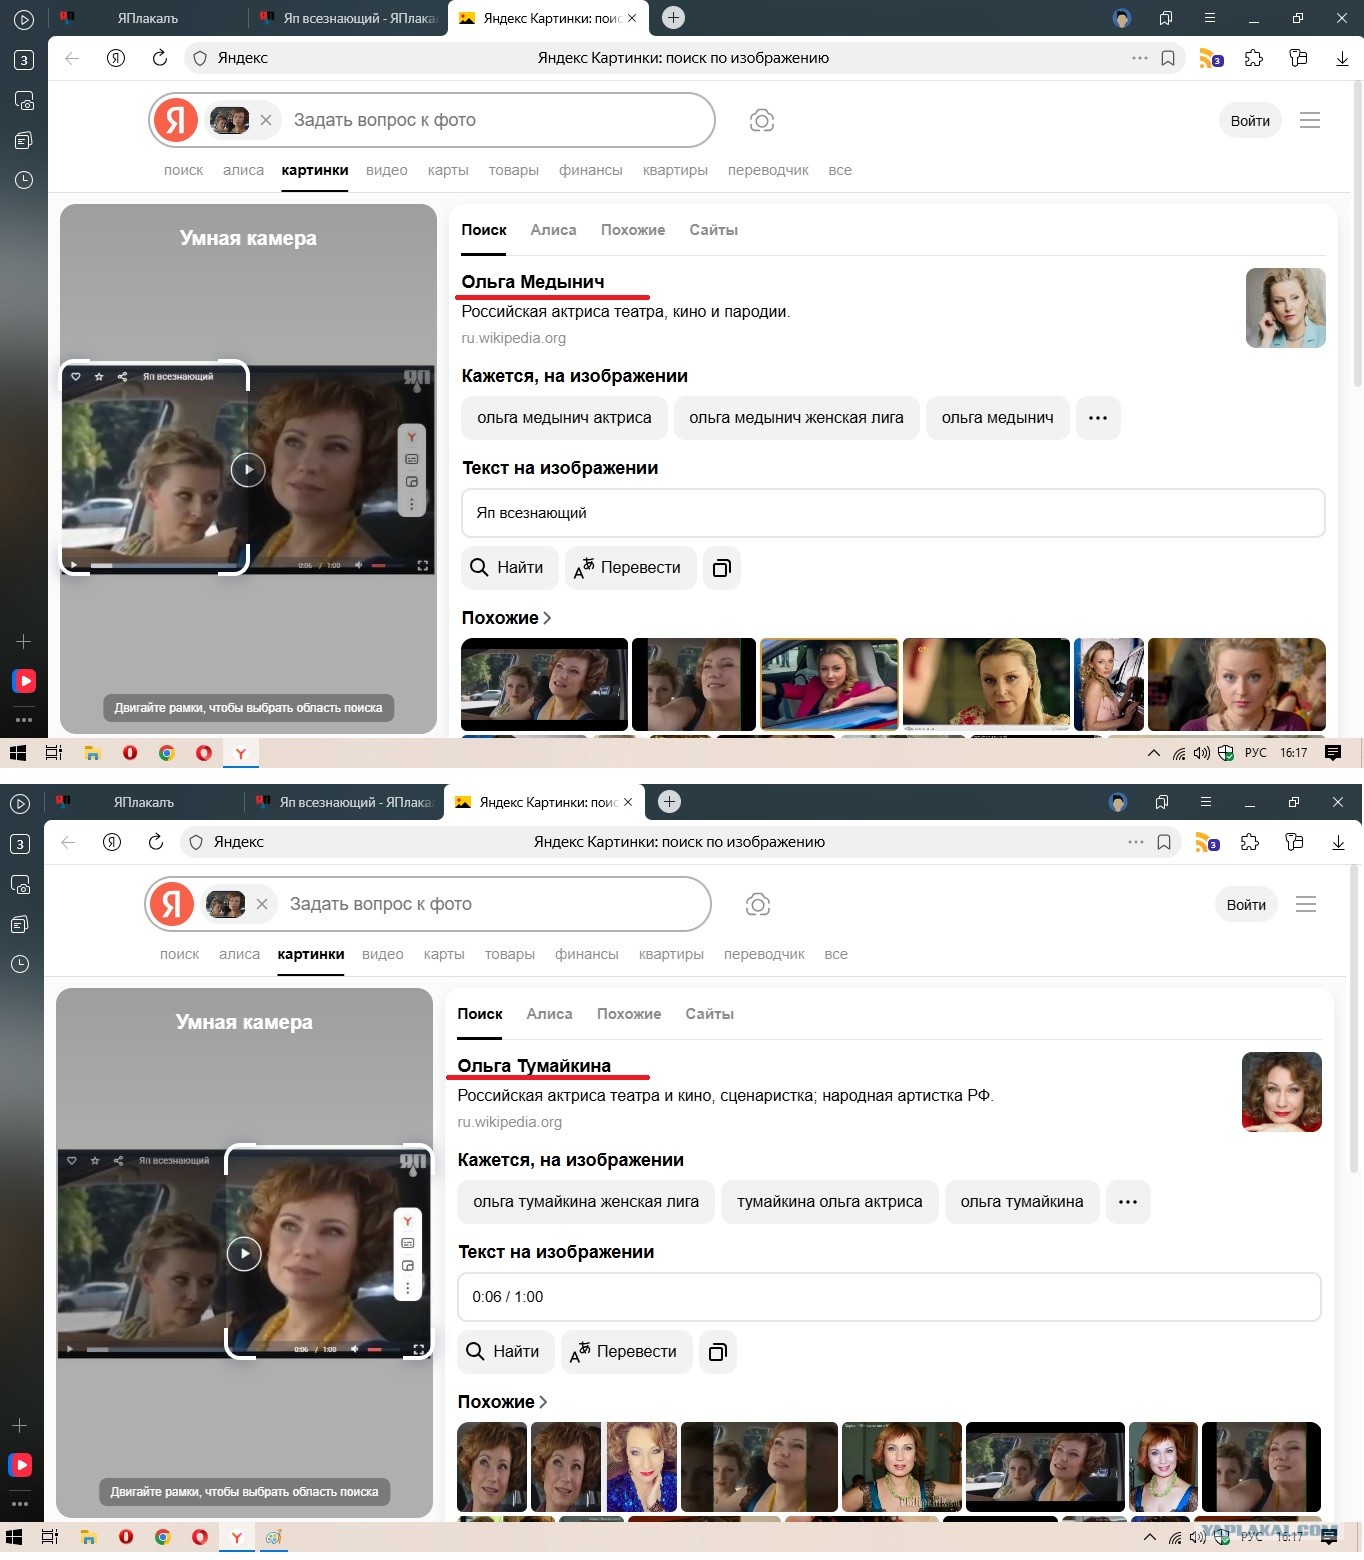Image resolution: width=1364 pixels, height=1560 pixels.
Task: Reload the page in the Медынич results window
Action: [160, 58]
